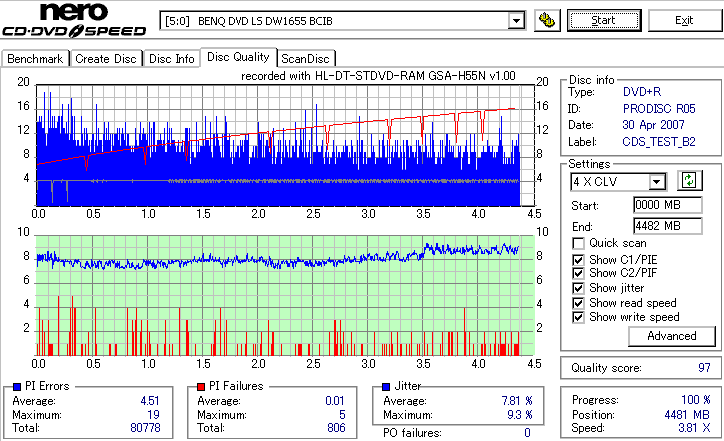Screen dimensions: 724x441
Task: Click the Nero CD-DVD Speed logo
Action: pyautogui.click(x=74, y=19)
